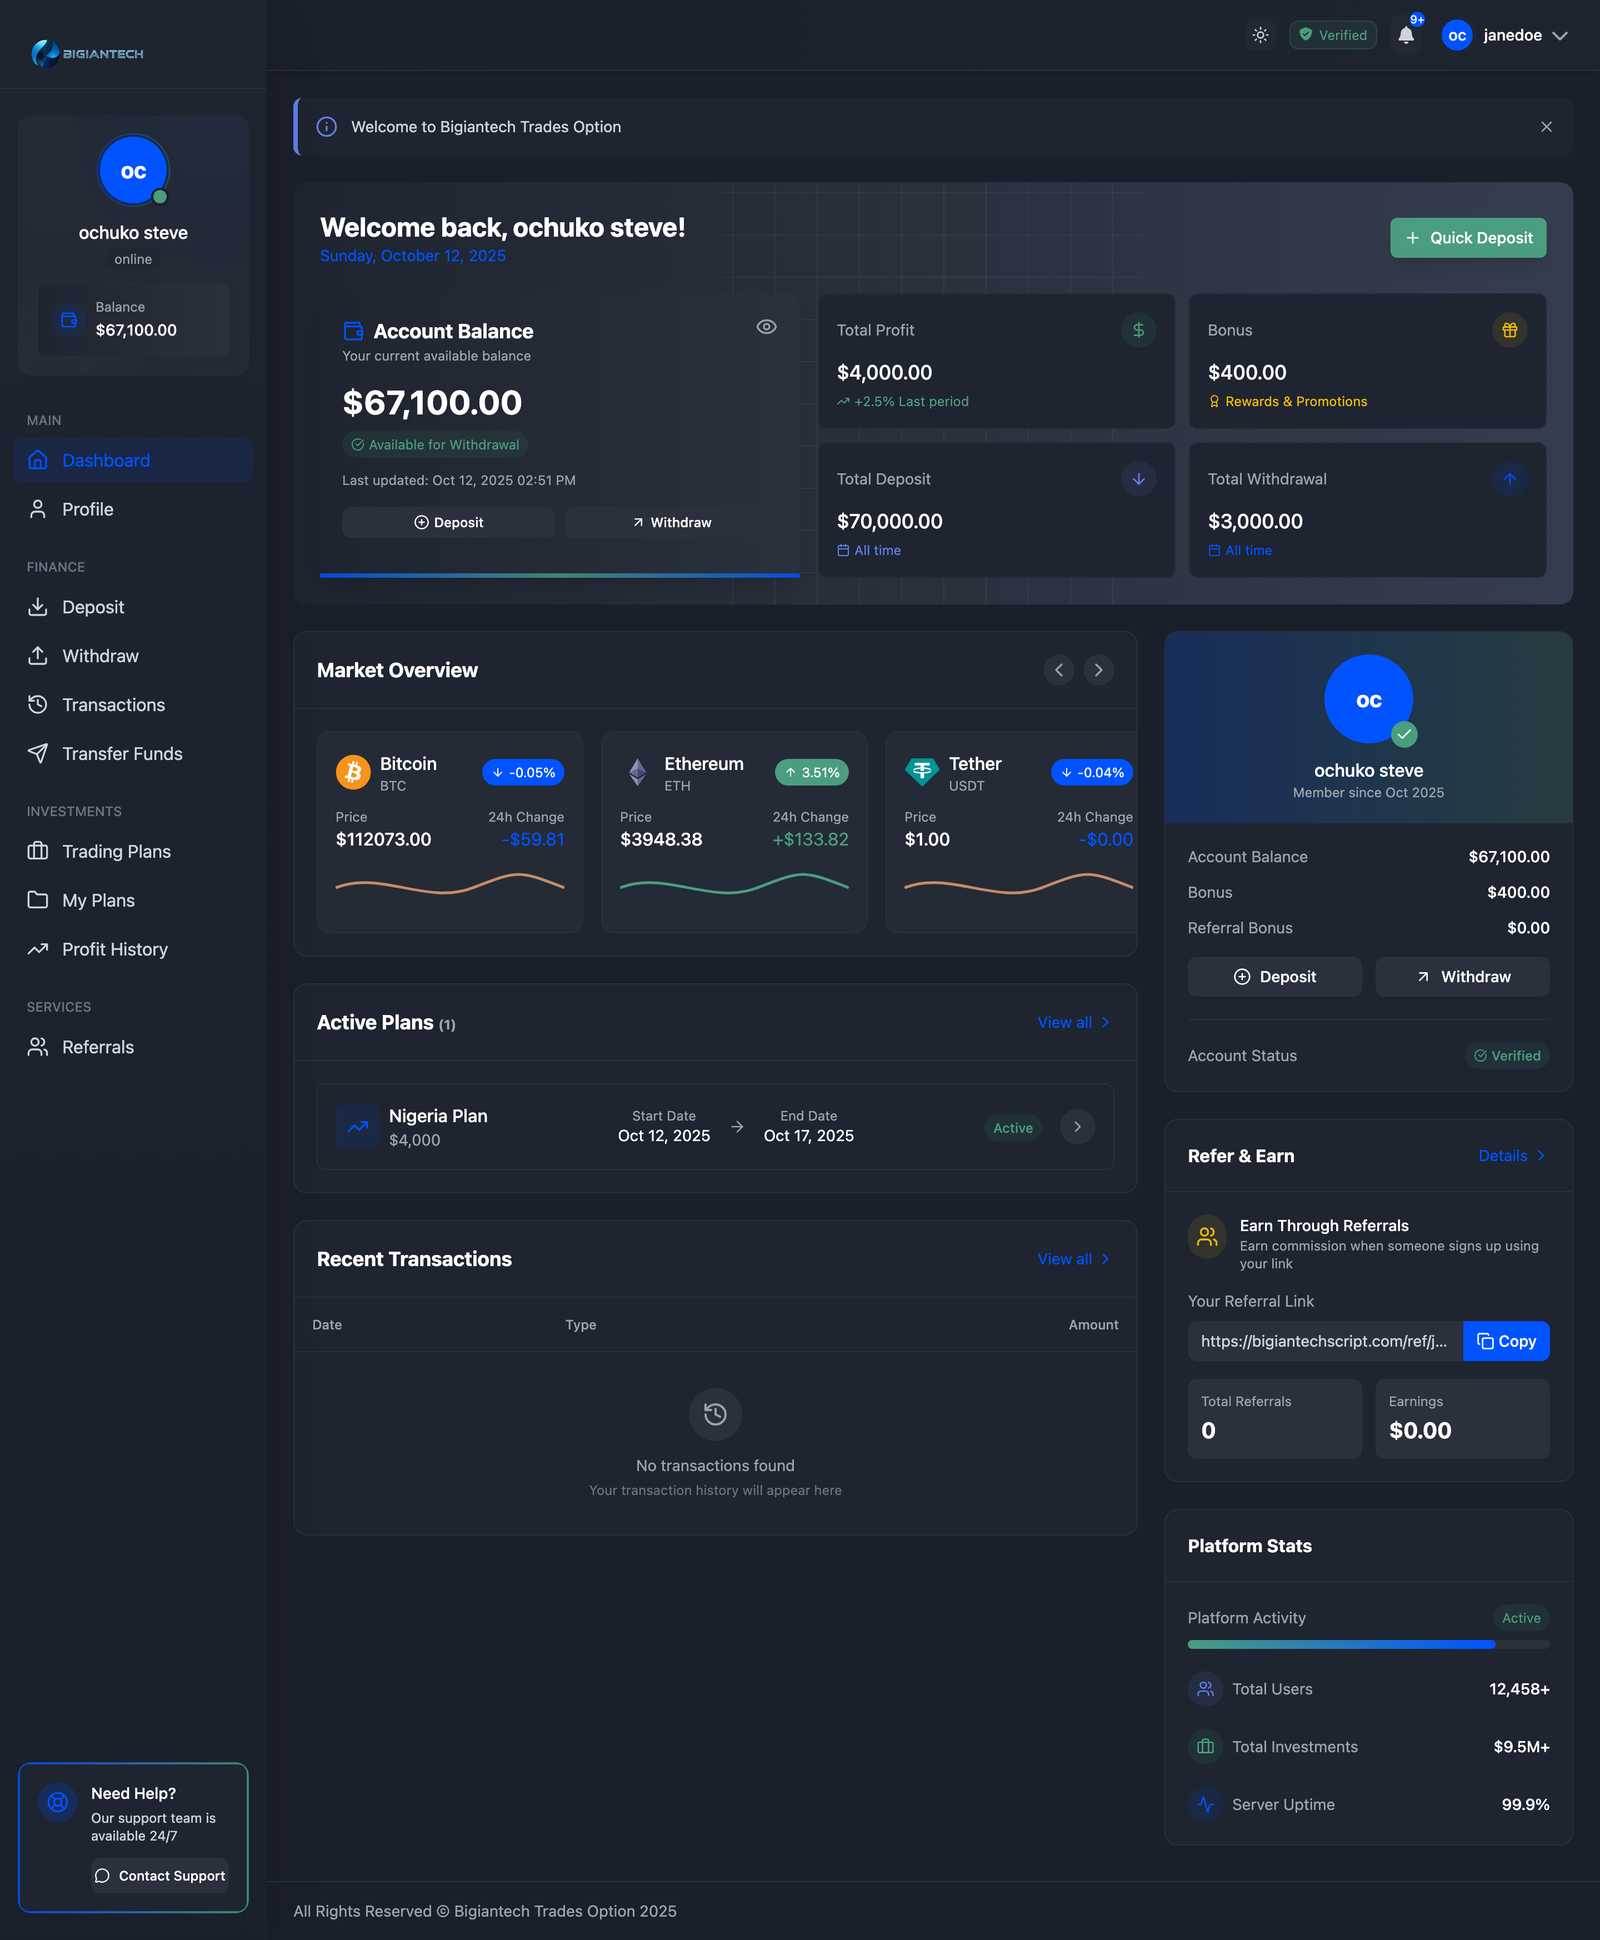Expand the Nigeria Plan details chevron
This screenshot has height=1940, width=1600.
[1077, 1127]
